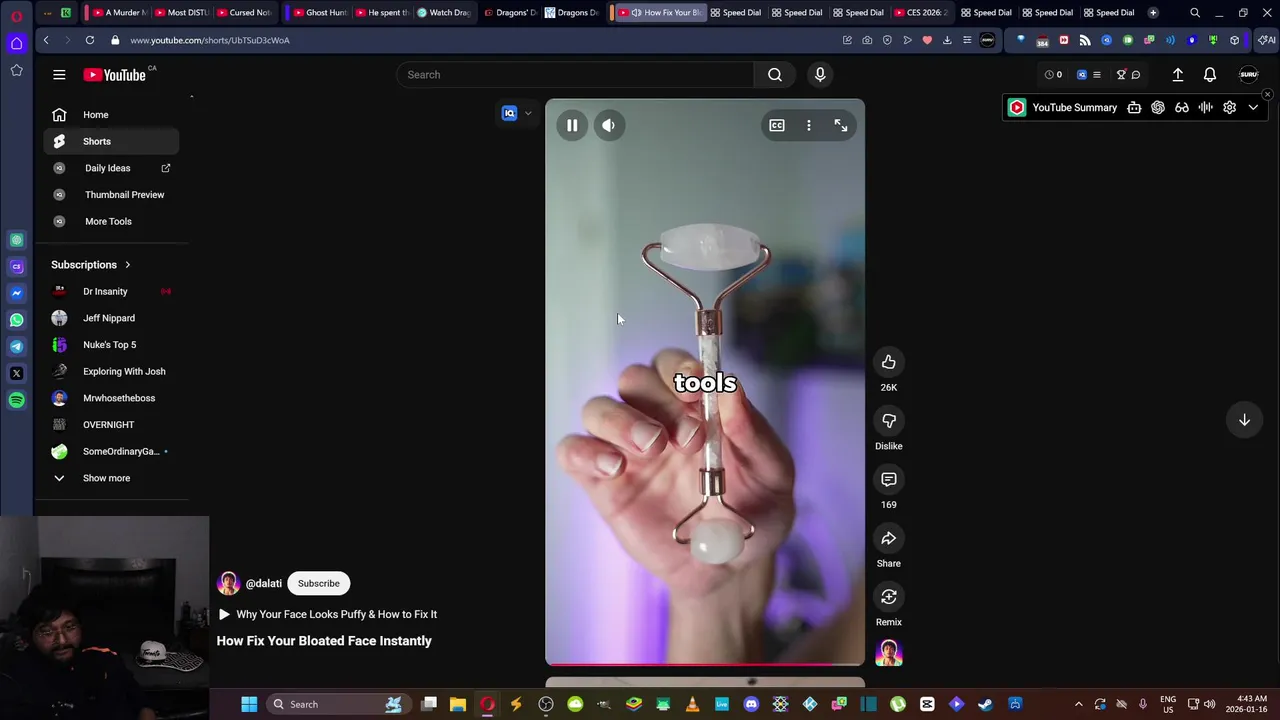Click the clock counter showing 0

pyautogui.click(x=1053, y=75)
